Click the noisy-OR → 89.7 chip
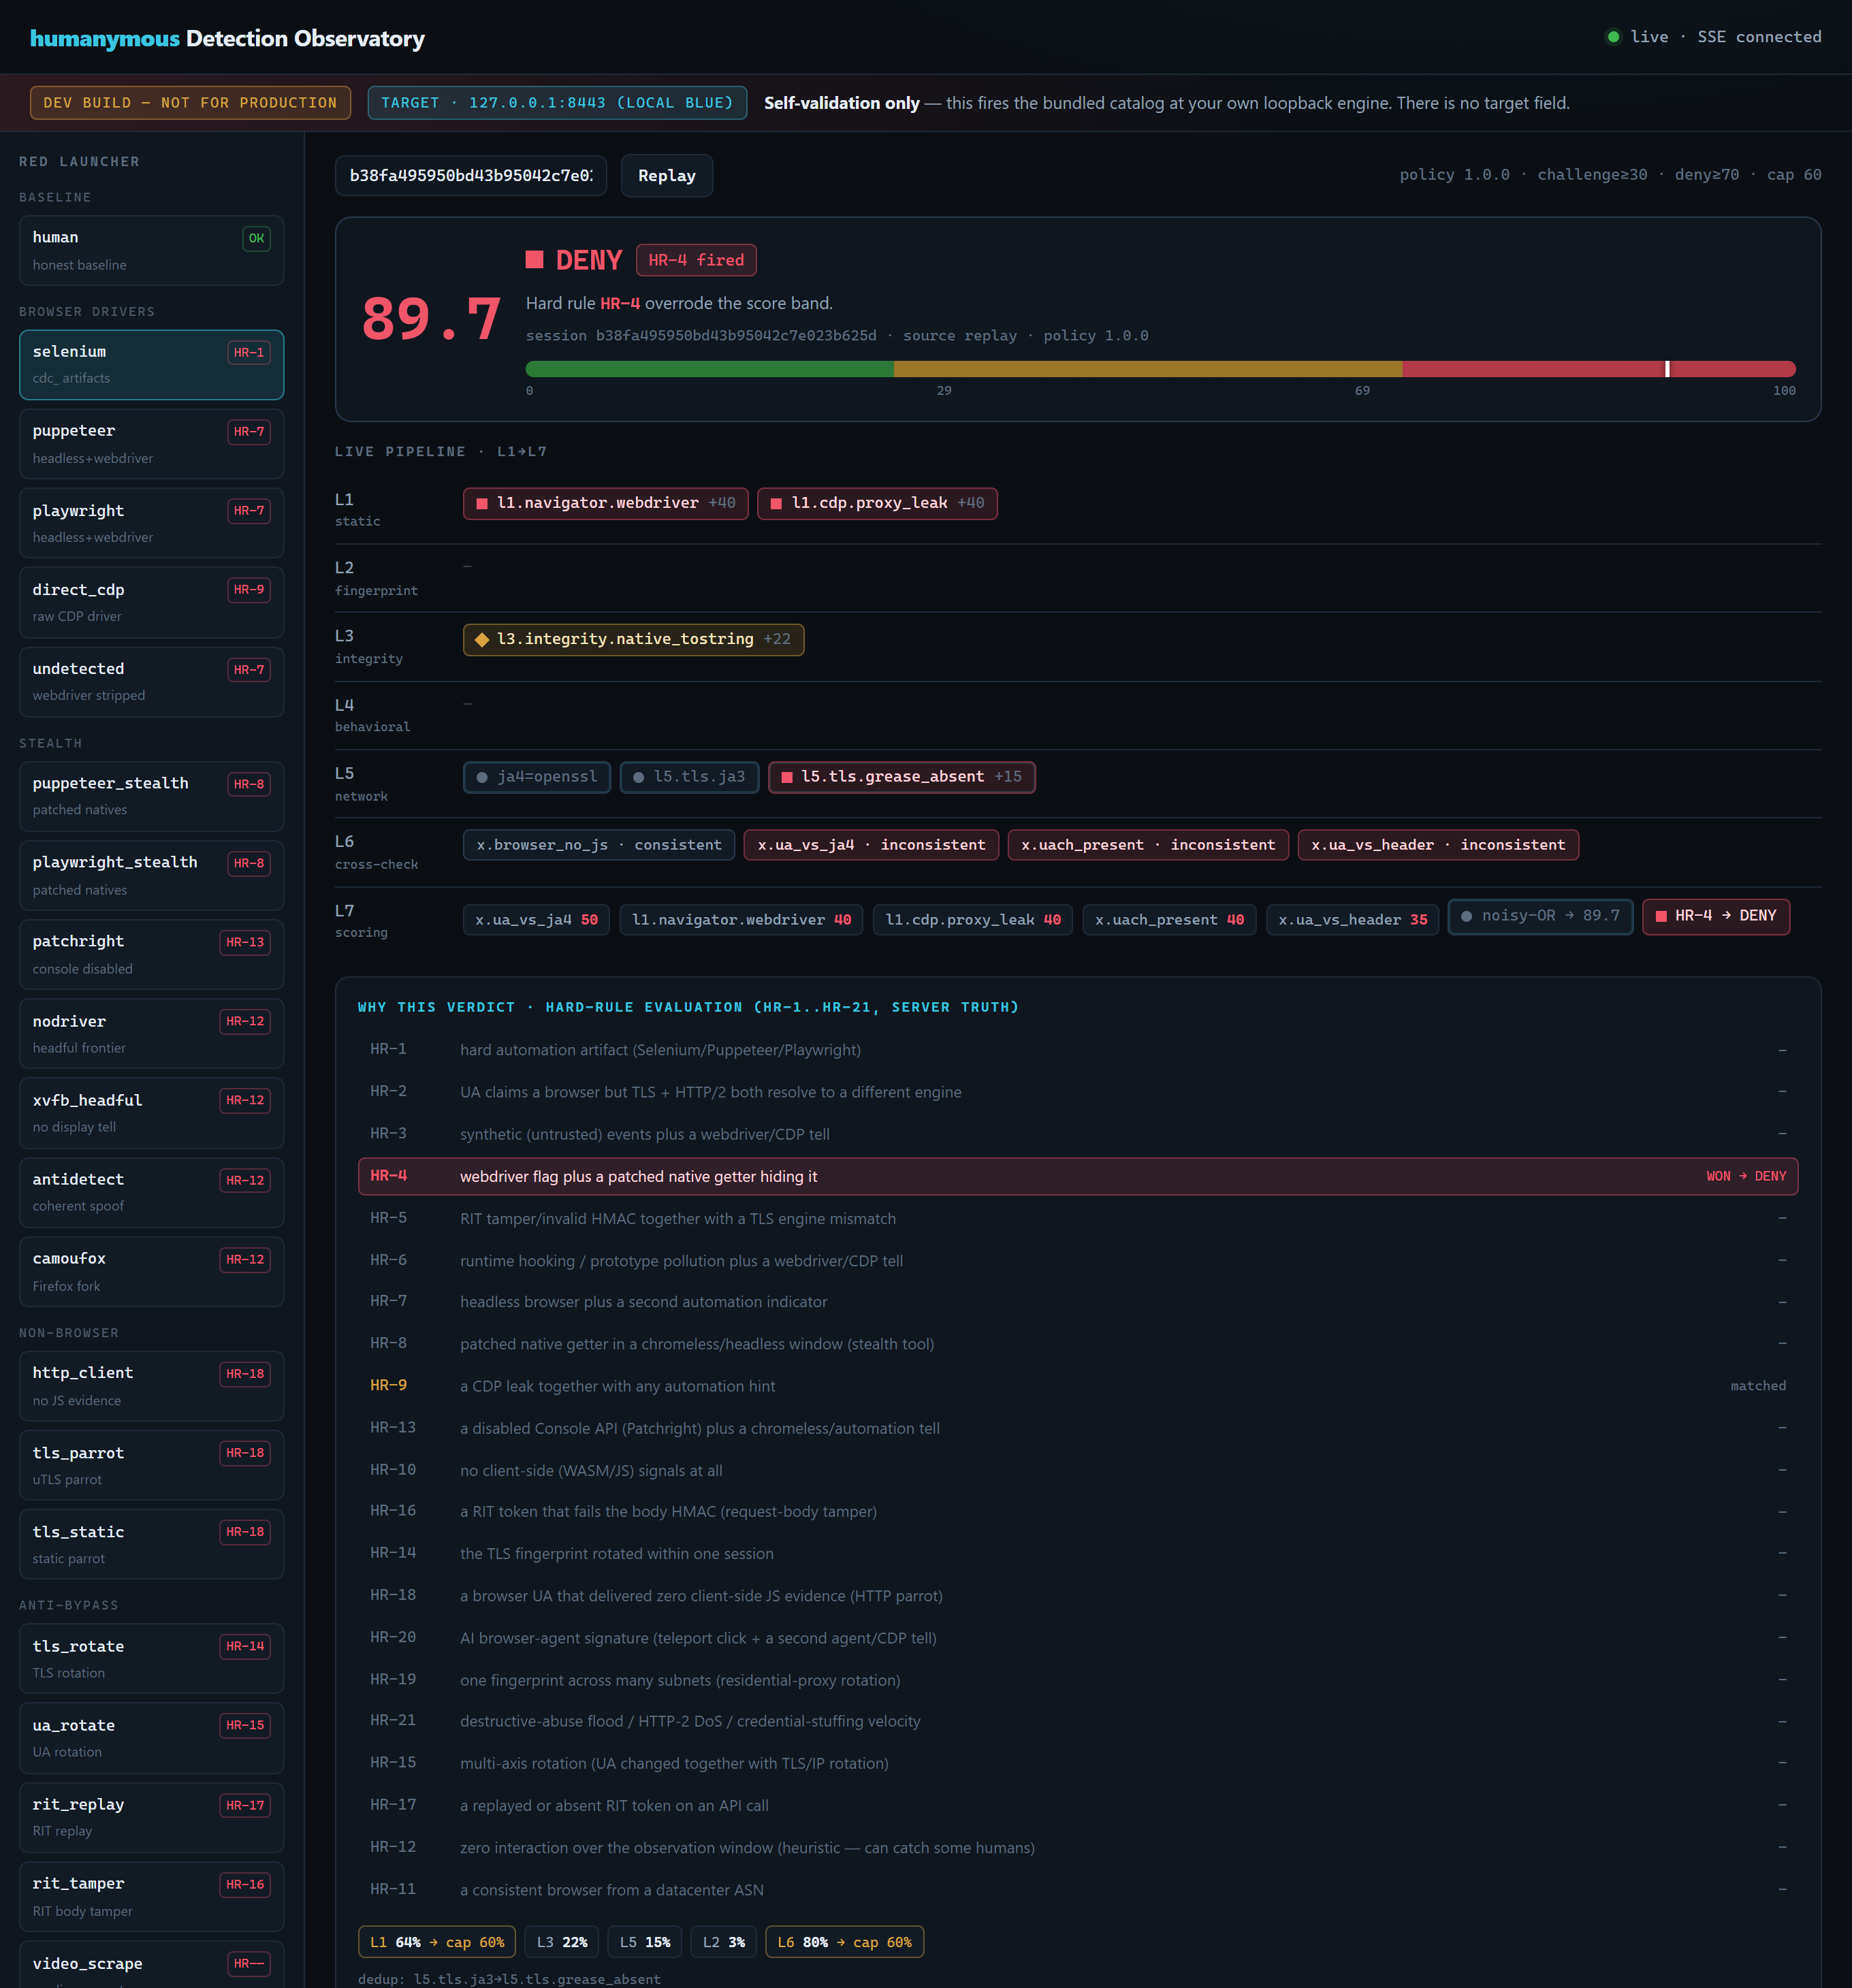 (1540, 916)
